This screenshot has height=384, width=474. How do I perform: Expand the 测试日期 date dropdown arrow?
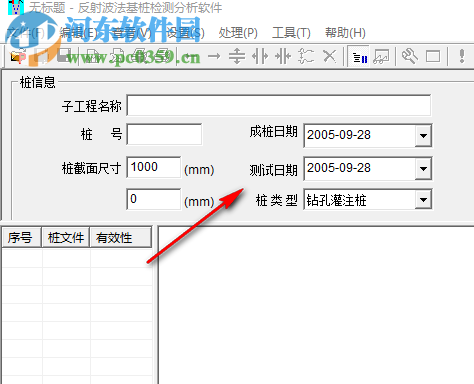pos(423,169)
